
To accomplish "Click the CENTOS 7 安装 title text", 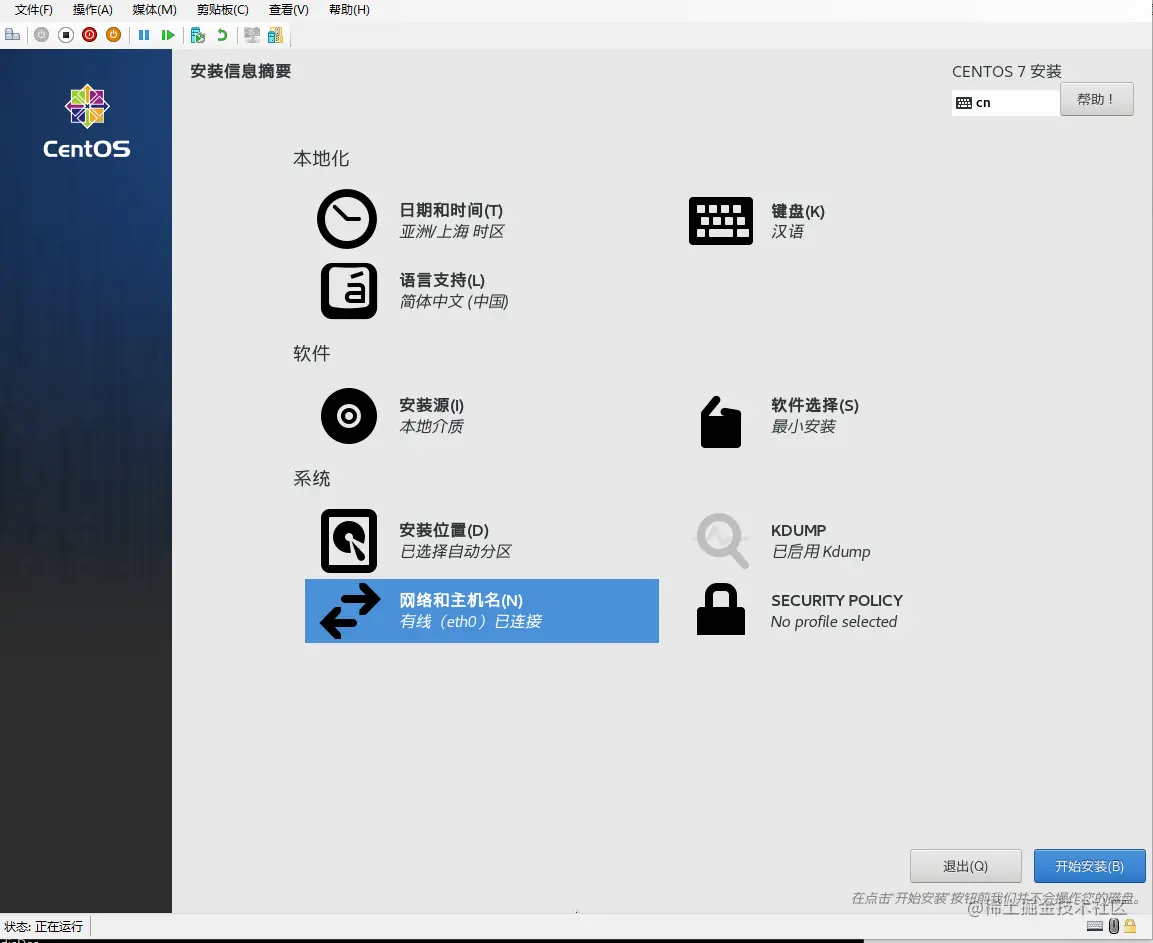I will point(1007,71).
